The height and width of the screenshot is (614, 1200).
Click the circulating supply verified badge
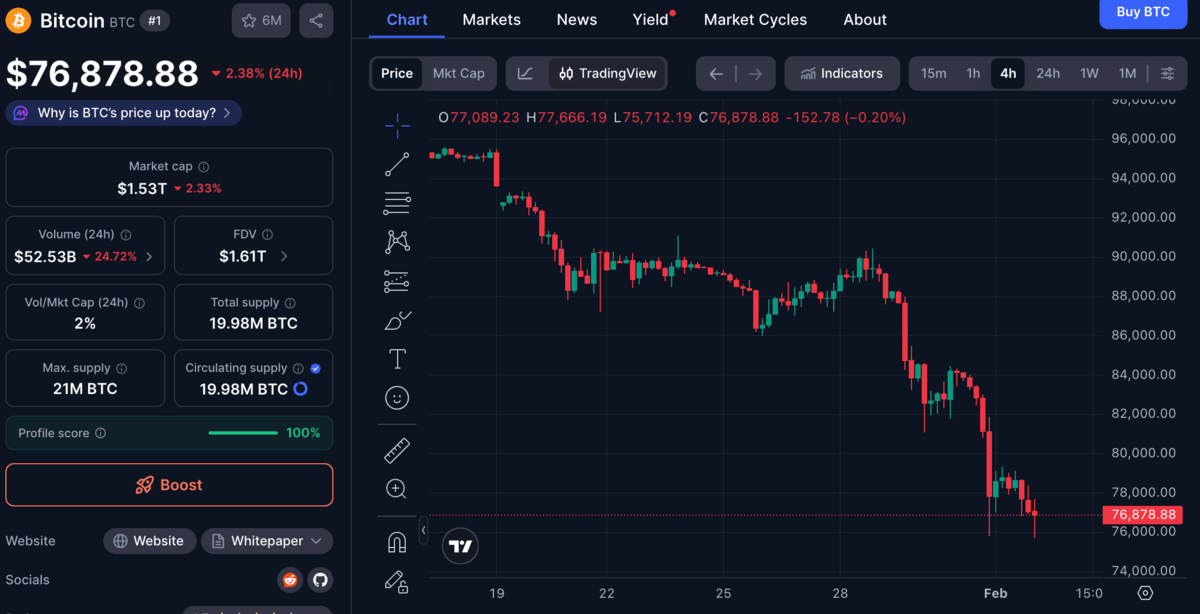[315, 368]
